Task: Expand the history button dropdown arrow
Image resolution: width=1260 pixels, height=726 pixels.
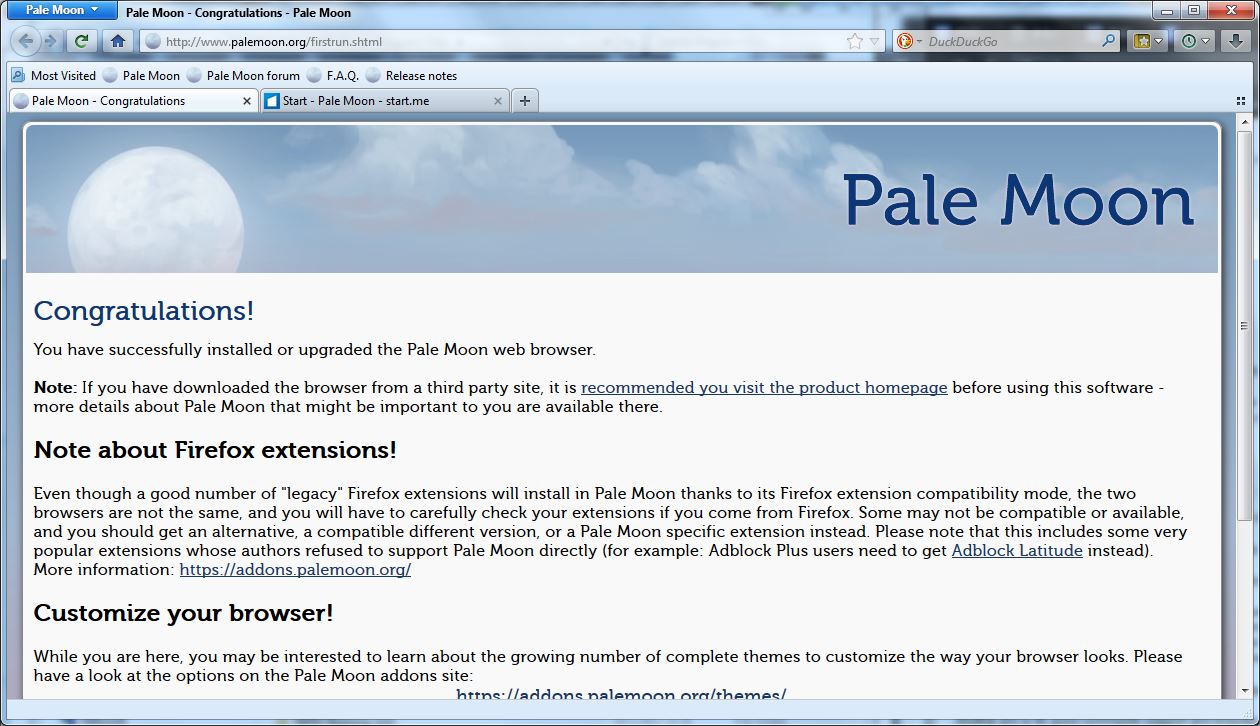Action: click(x=1206, y=42)
